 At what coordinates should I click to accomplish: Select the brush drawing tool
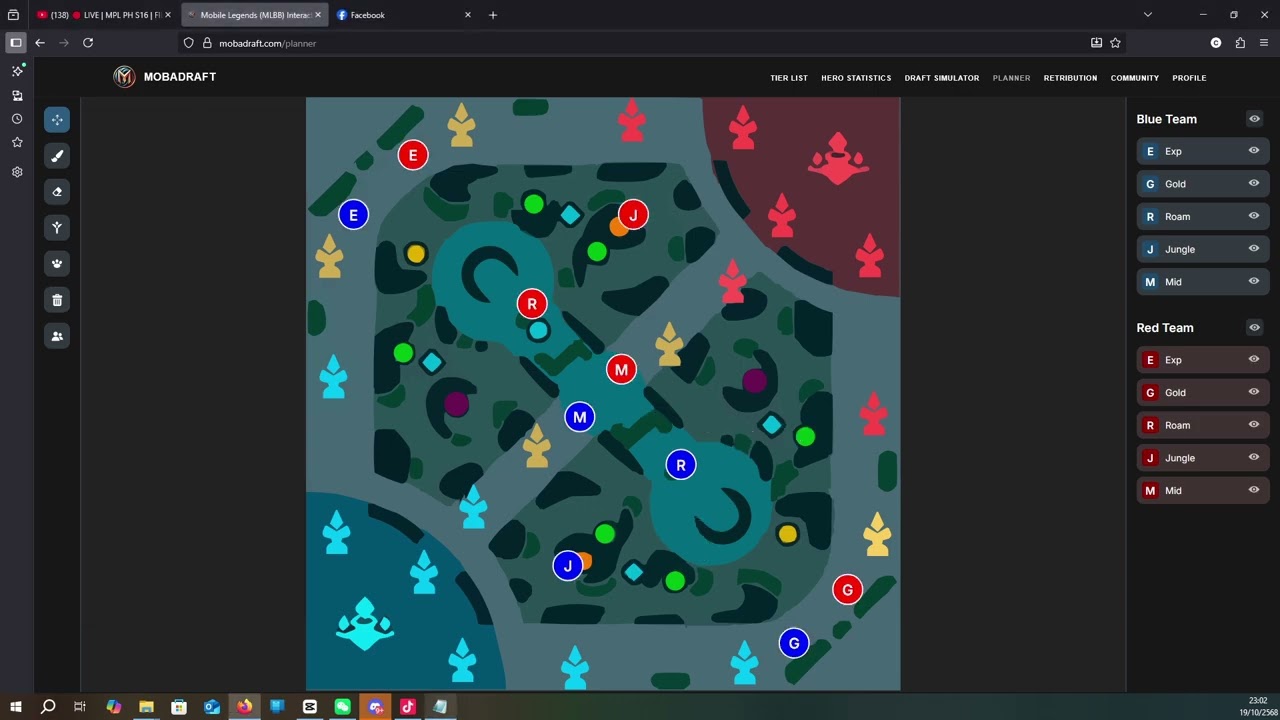(x=57, y=156)
